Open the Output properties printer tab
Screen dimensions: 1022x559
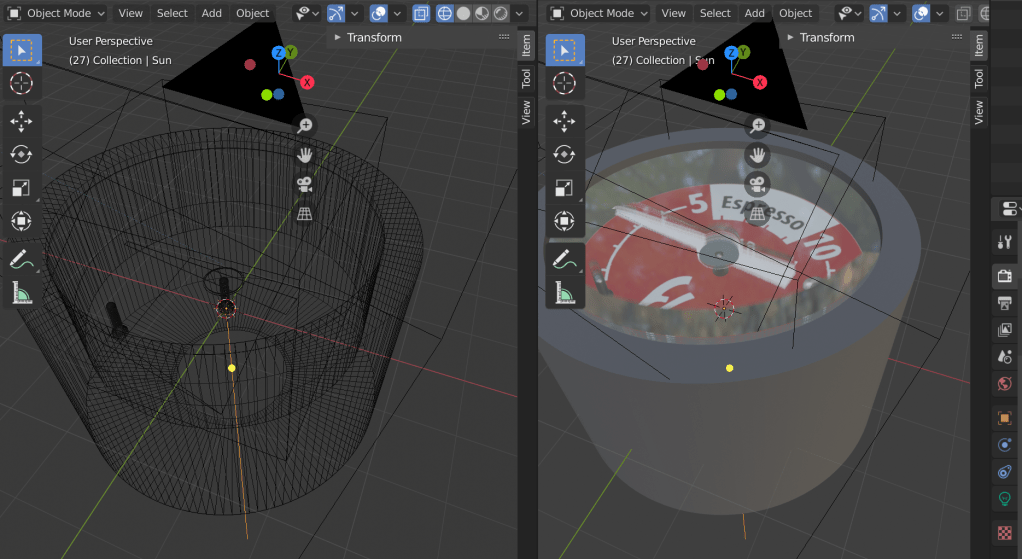pyautogui.click(x=1004, y=303)
